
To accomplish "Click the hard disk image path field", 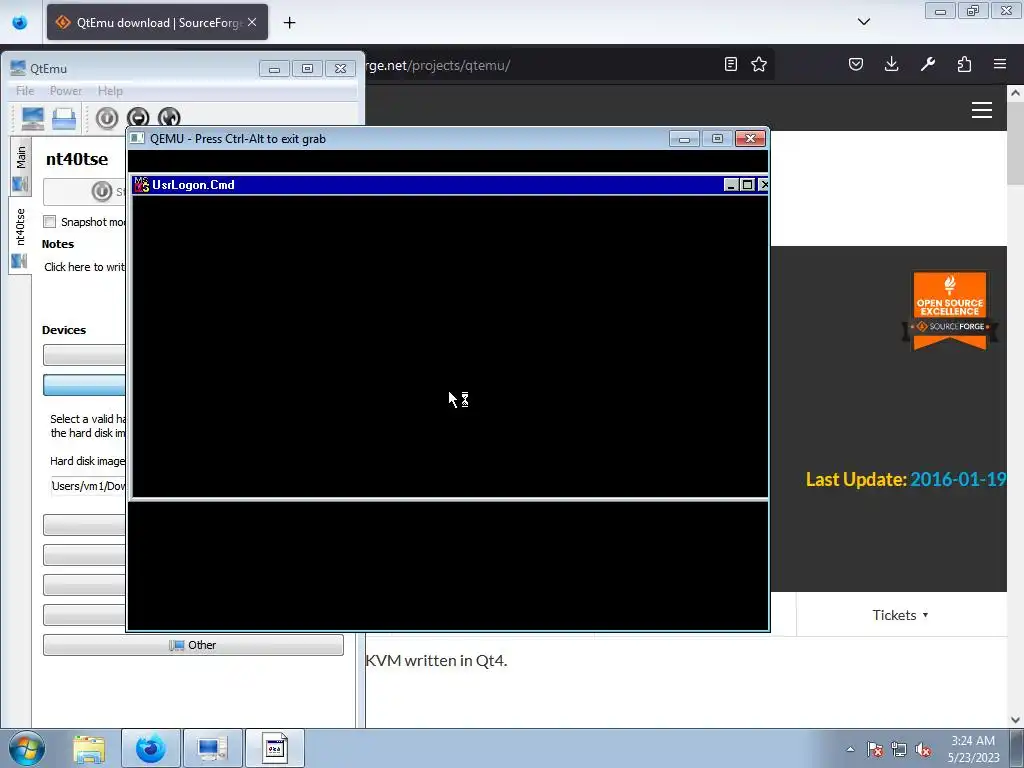I will [88, 486].
